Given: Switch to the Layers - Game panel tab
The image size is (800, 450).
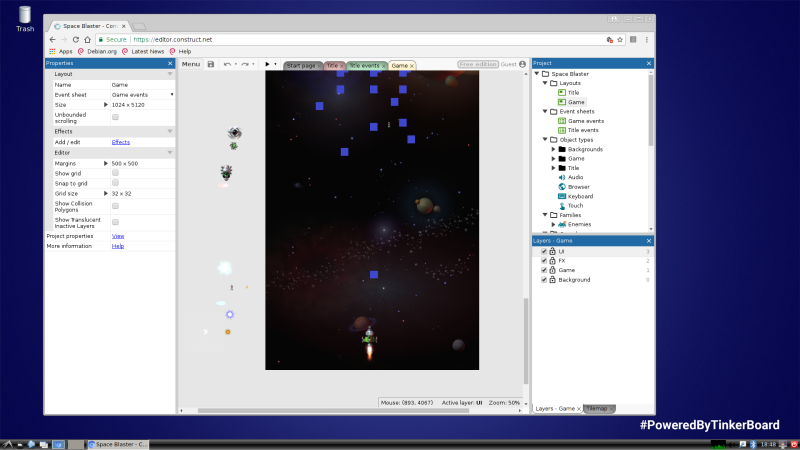Looking at the screenshot, I should [555, 409].
